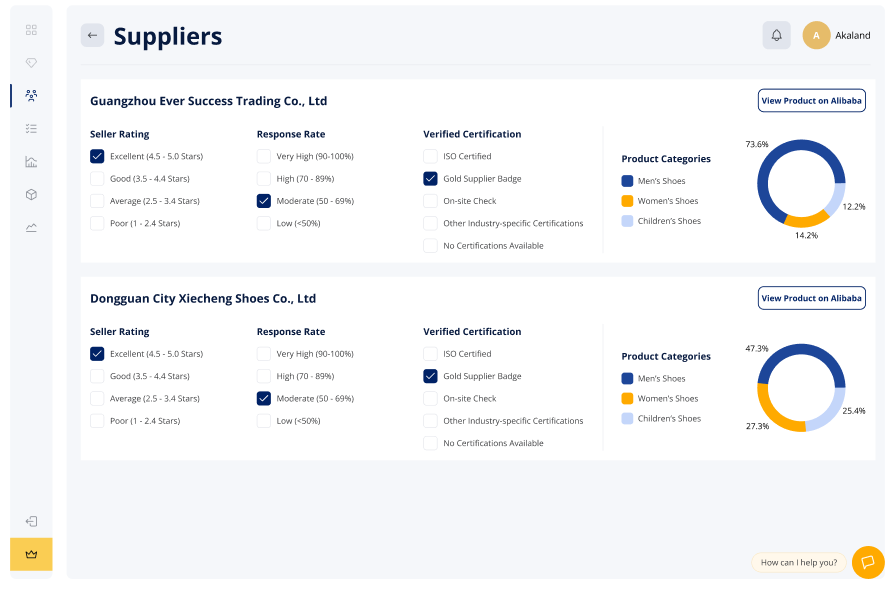The height and width of the screenshot is (590, 896).
Task: Open the line trend icon in sidebar
Action: tap(31, 228)
